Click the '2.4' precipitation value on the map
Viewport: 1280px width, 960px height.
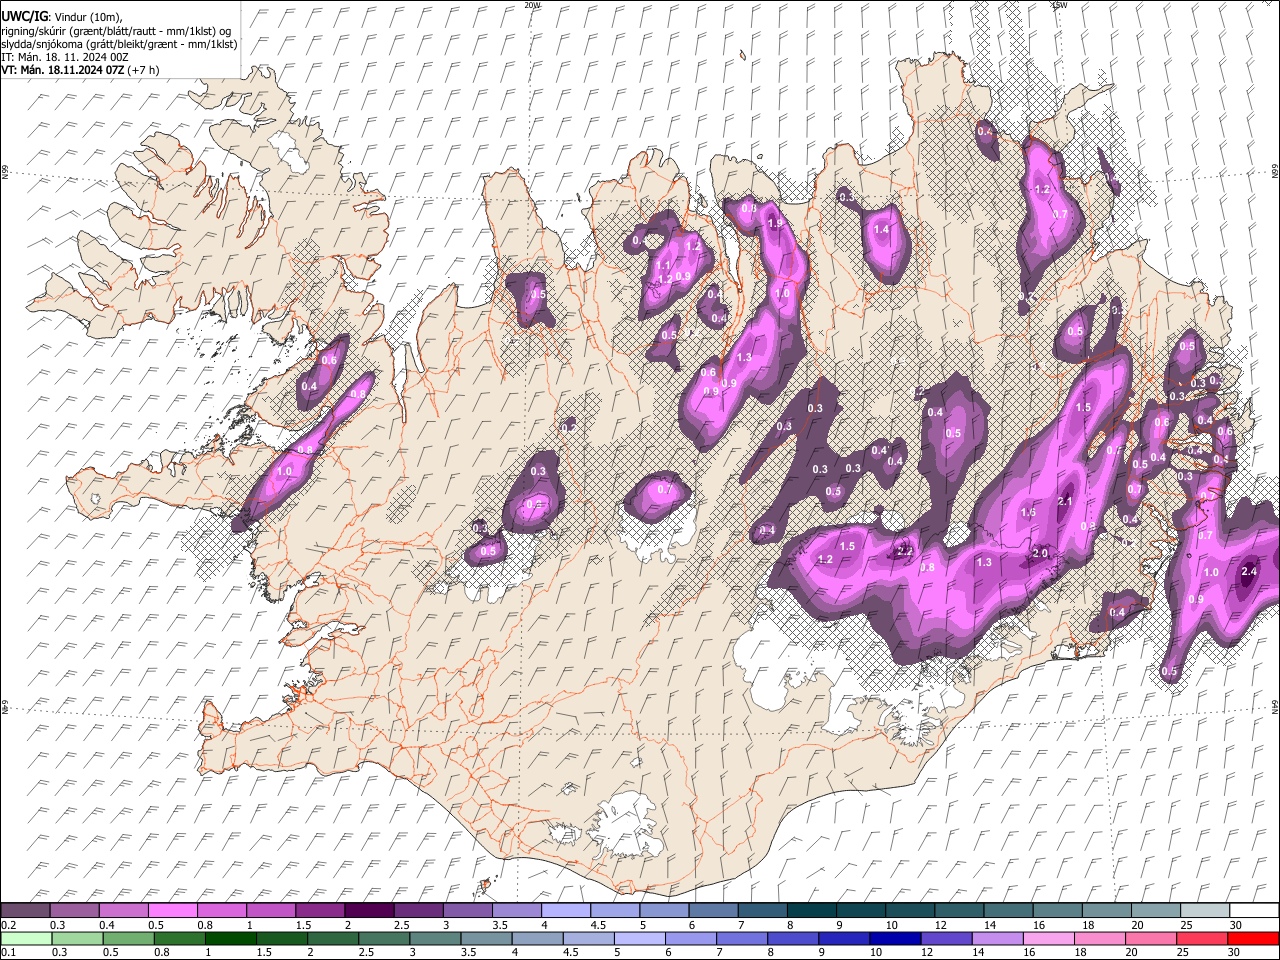tap(1248, 572)
